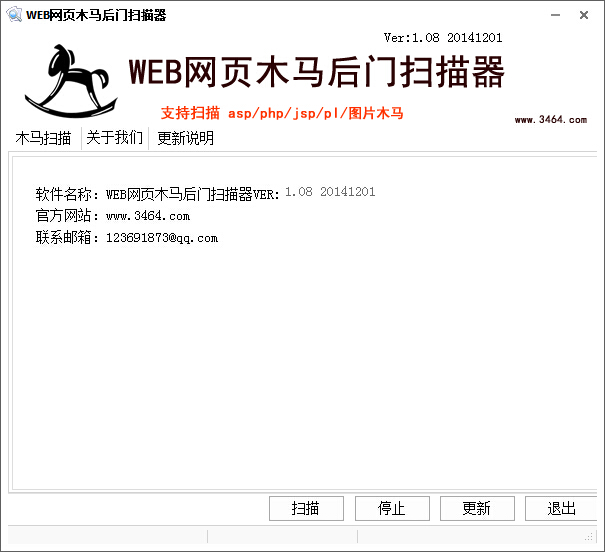The image size is (605, 552).
Task: Click the leftmost status bar segment
Action: [105, 536]
